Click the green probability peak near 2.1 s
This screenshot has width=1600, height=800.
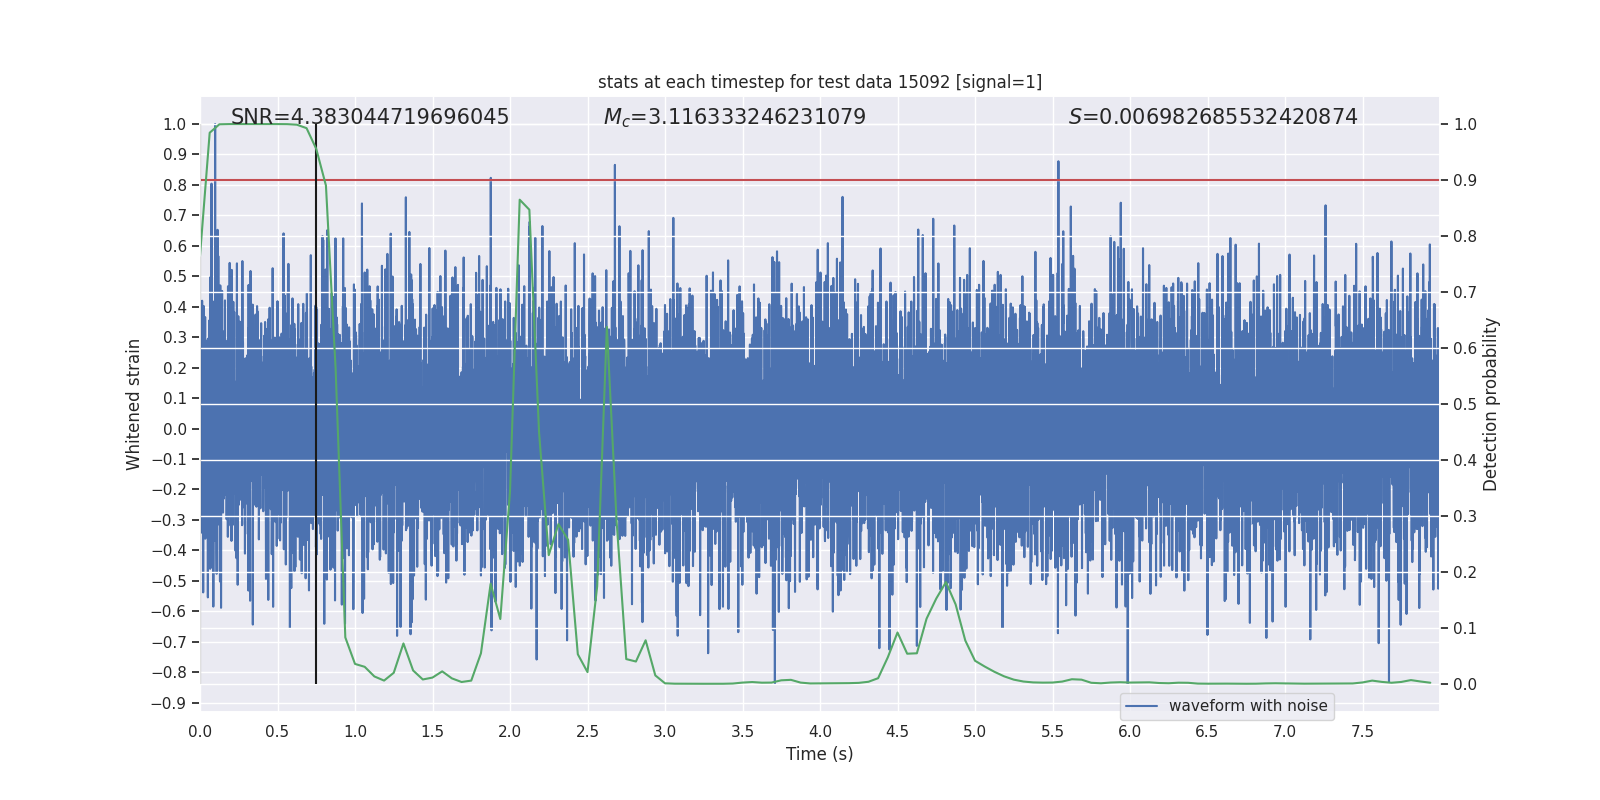click(x=520, y=201)
